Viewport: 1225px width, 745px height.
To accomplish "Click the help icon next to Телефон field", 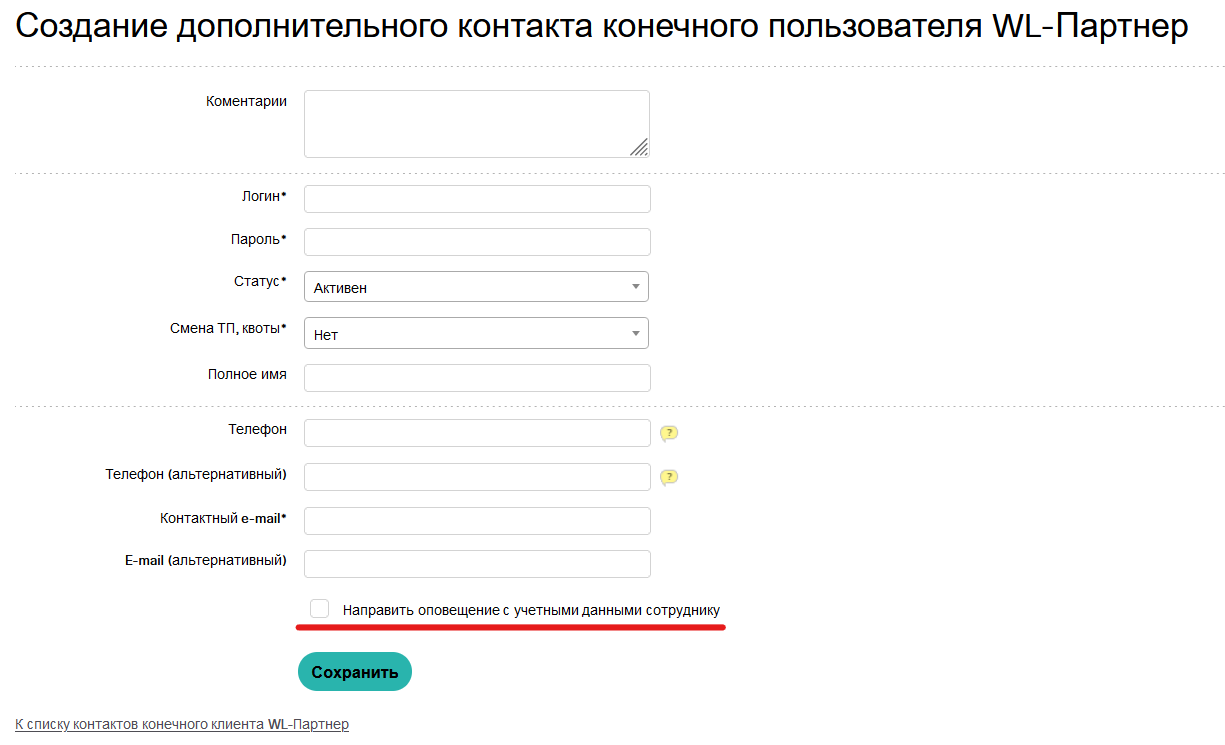I will click(669, 433).
